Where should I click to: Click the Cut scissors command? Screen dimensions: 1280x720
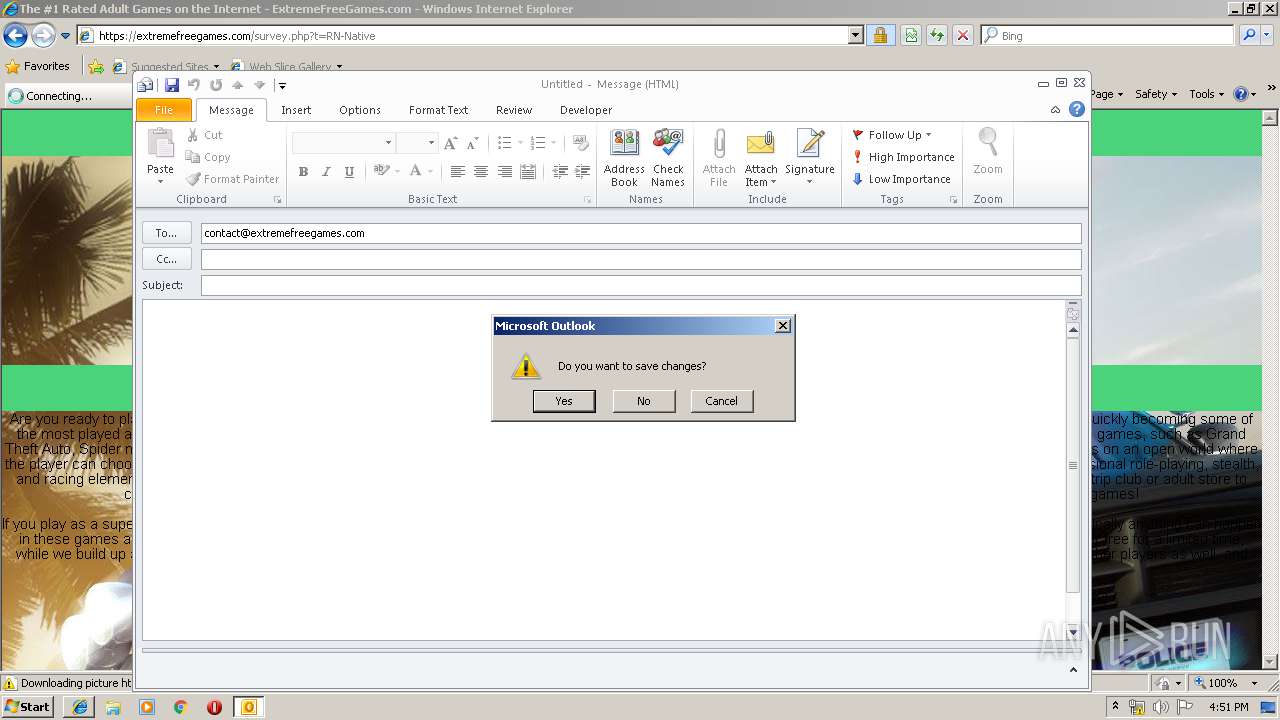(x=205, y=135)
